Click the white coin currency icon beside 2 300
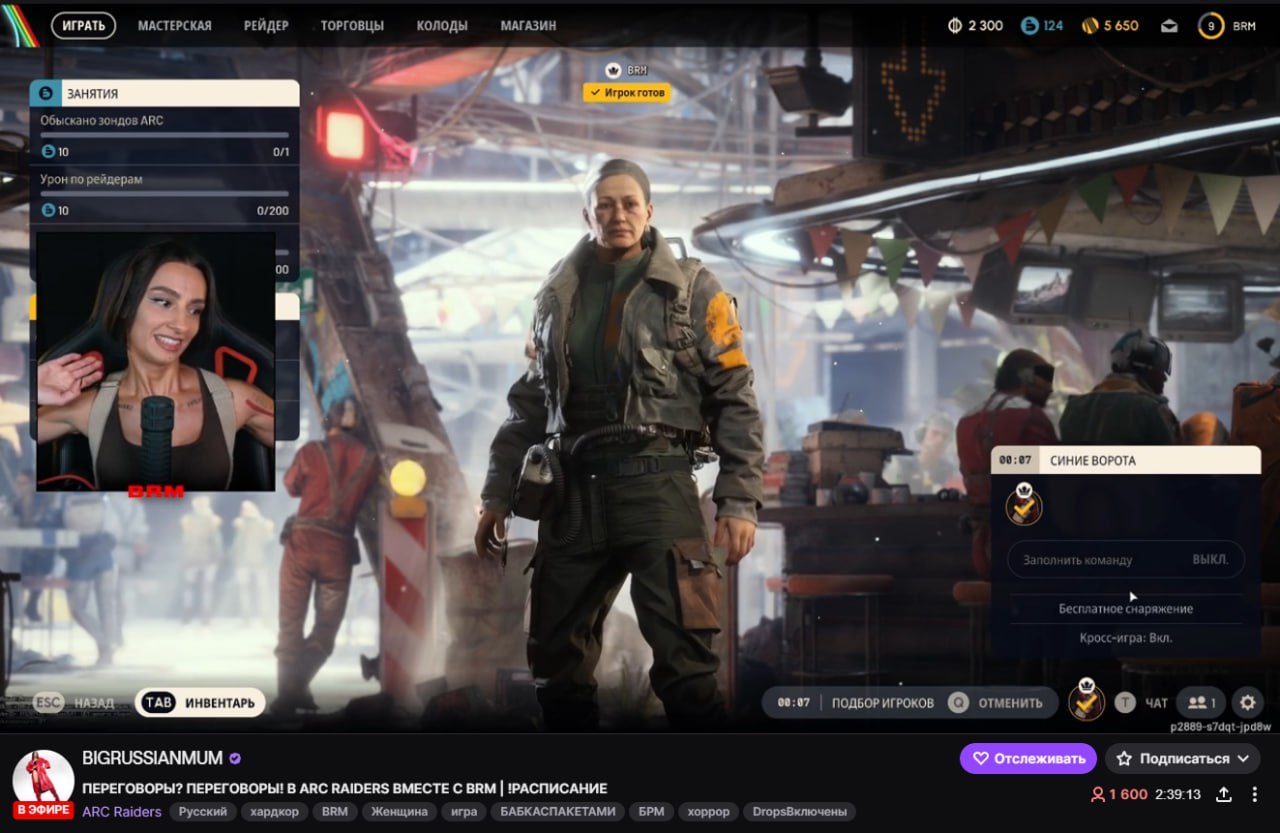1280x833 pixels. click(955, 26)
